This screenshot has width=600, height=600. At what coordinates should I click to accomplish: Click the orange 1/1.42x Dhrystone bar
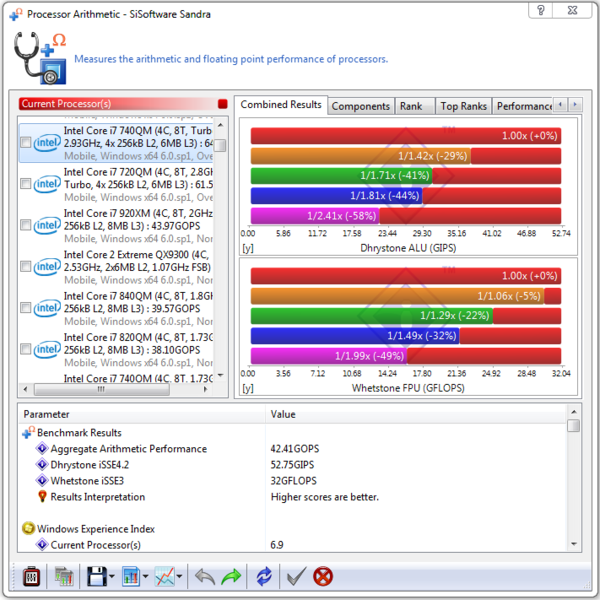(360, 156)
